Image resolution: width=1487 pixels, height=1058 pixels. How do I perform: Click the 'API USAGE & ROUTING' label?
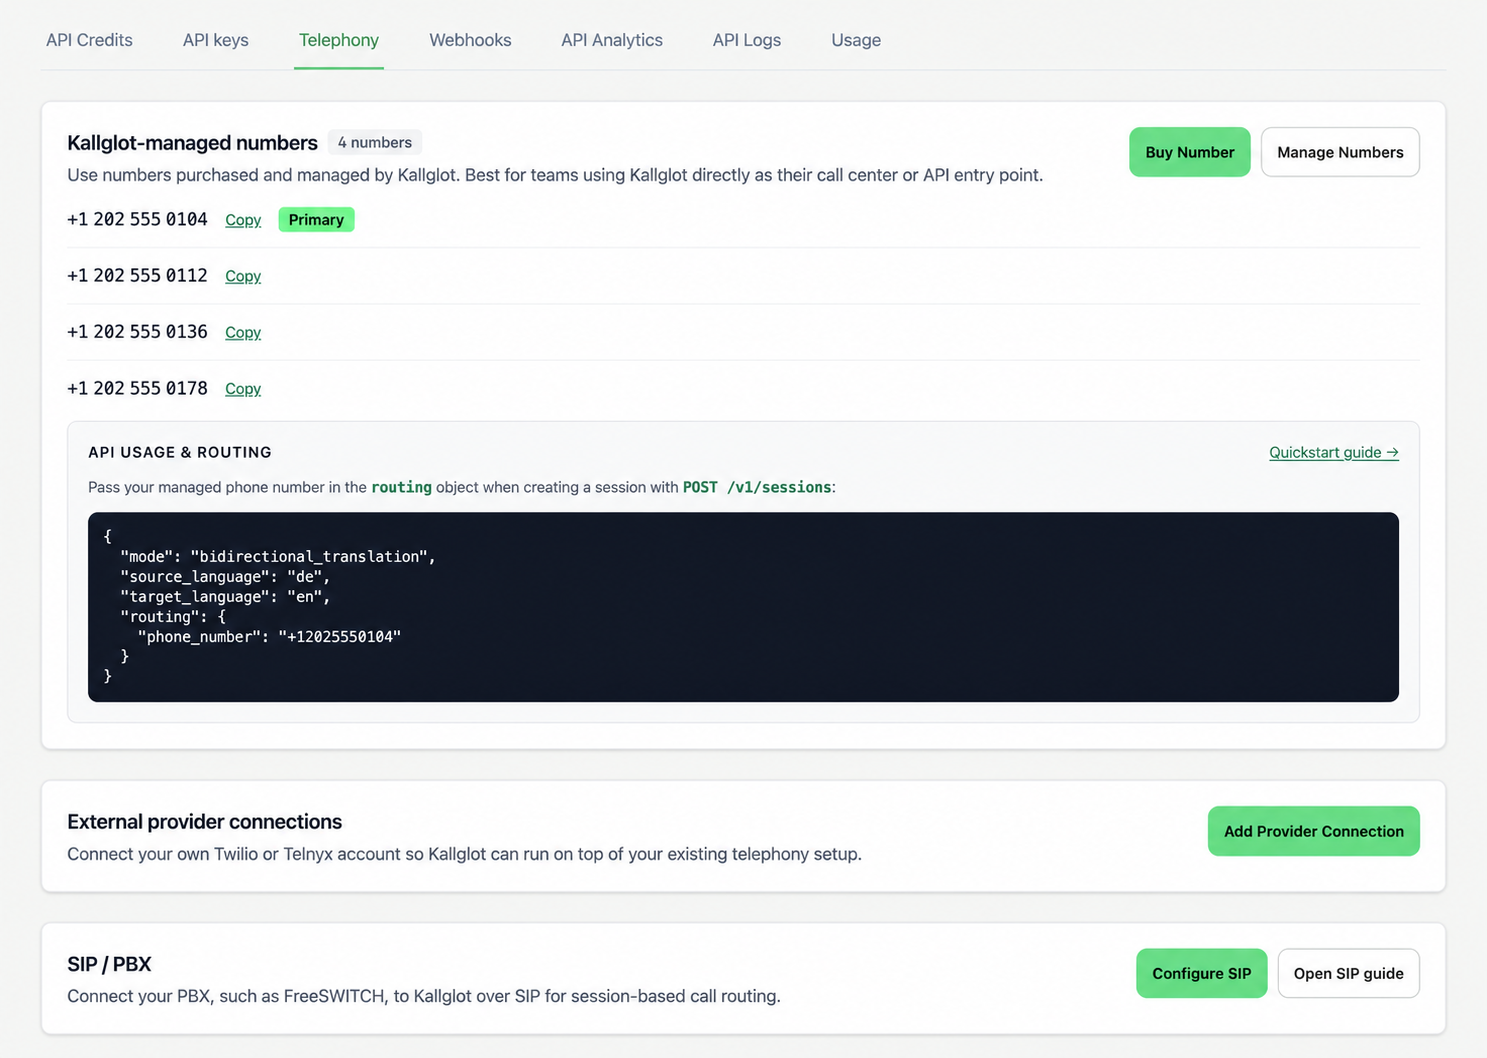pyautogui.click(x=180, y=452)
